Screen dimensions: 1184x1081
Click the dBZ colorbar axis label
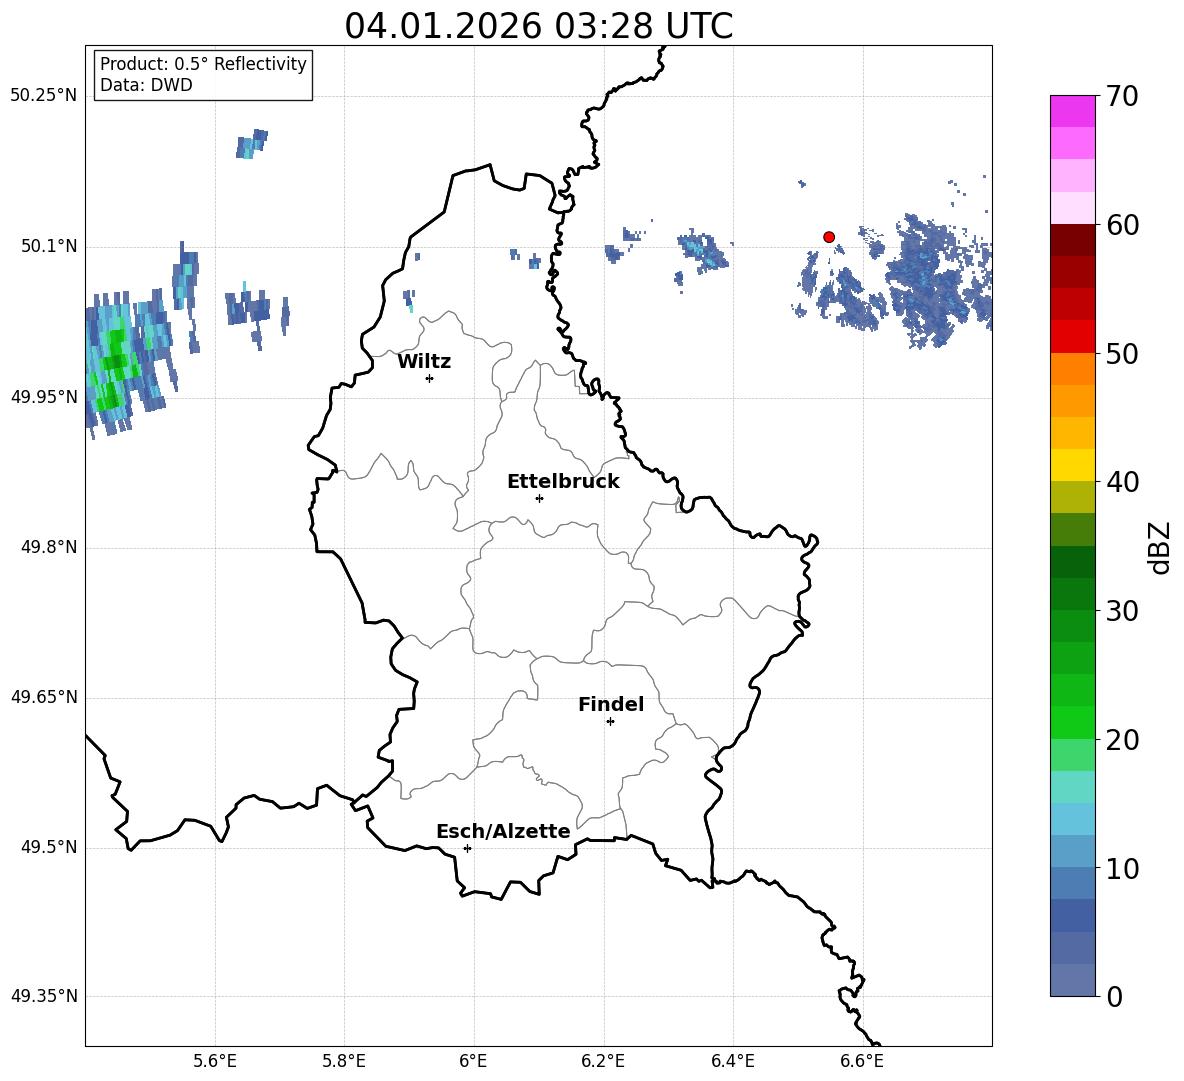pos(1160,547)
